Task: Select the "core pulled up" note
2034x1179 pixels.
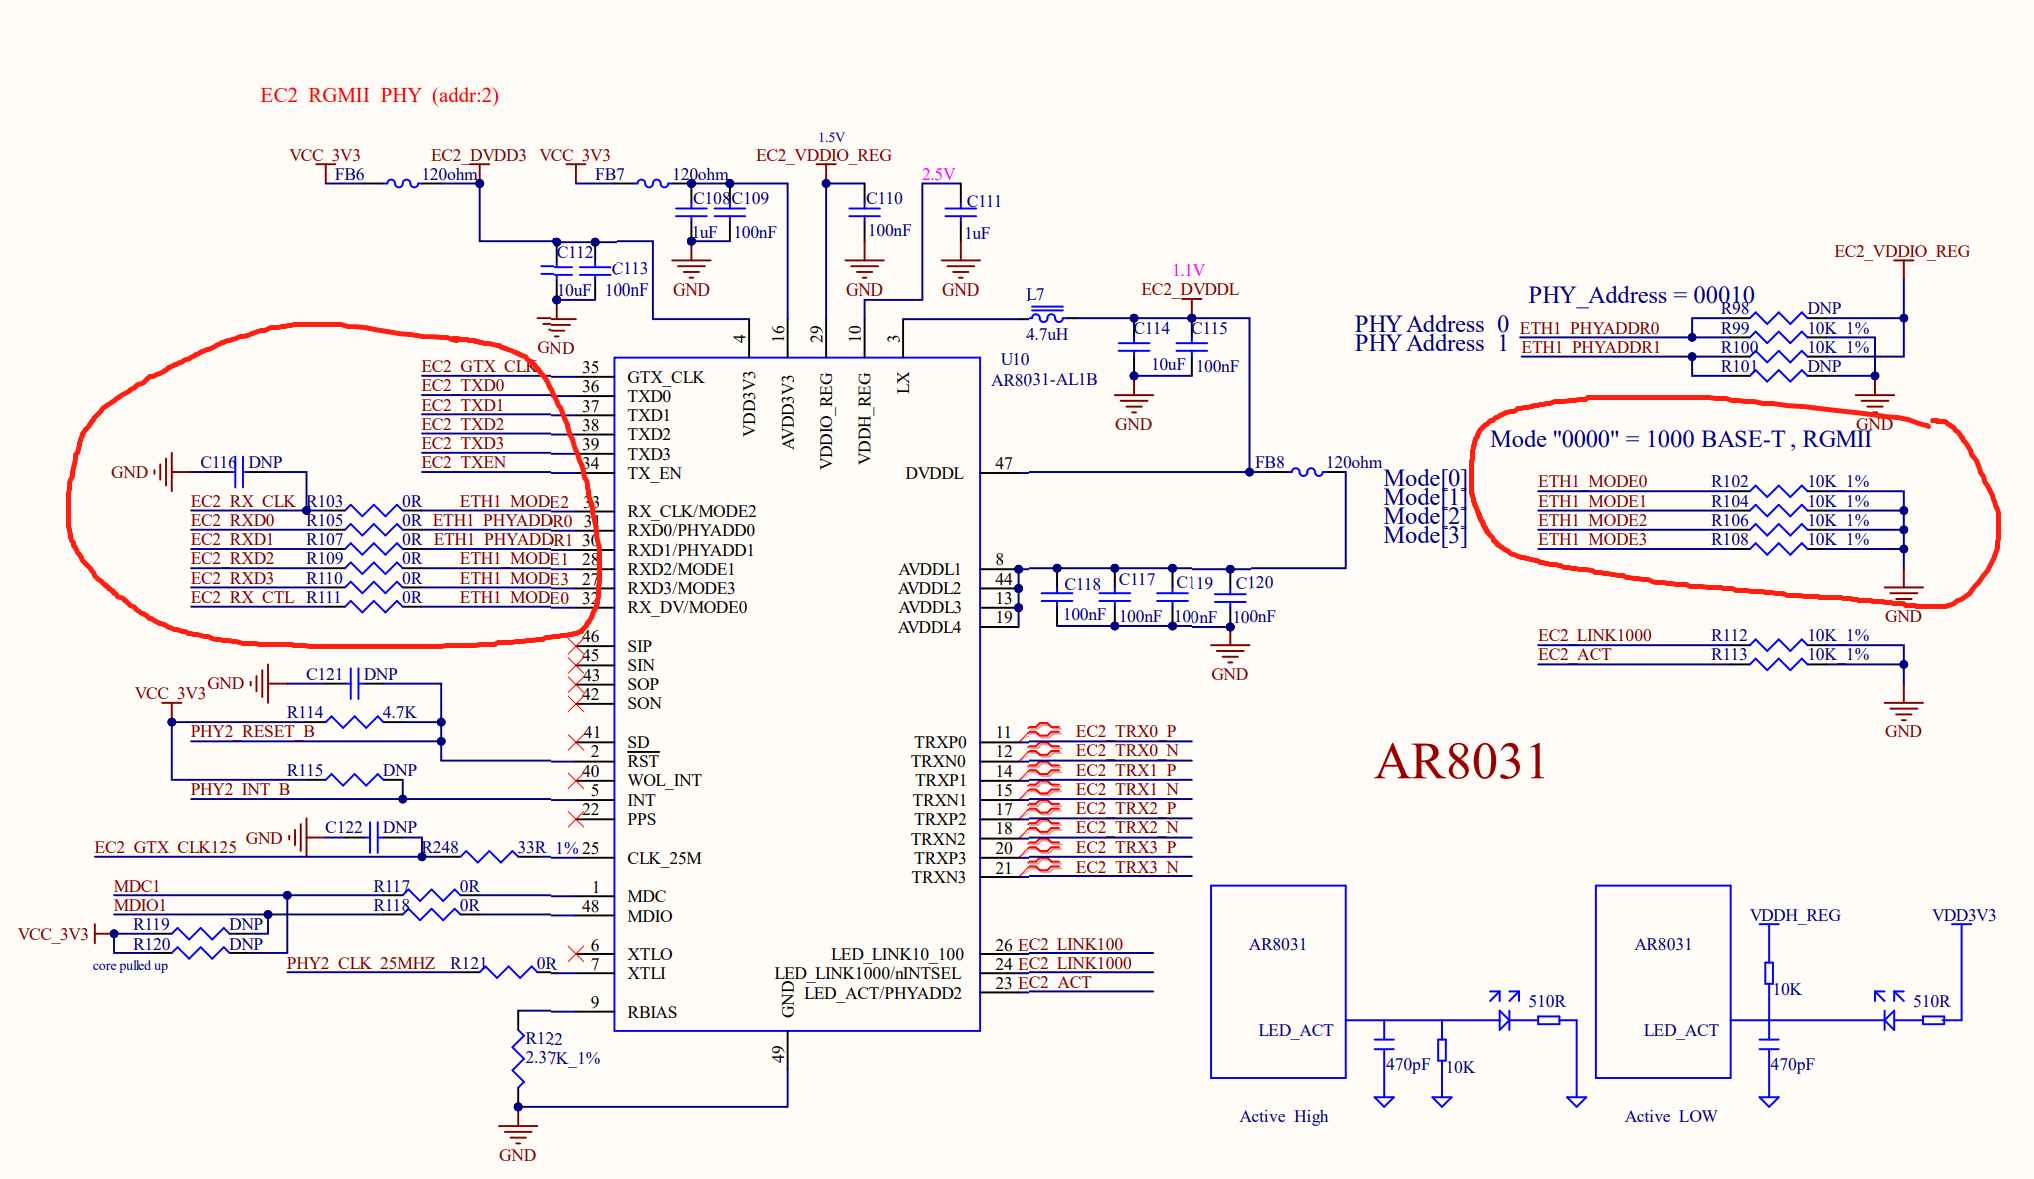Action: coord(130,965)
